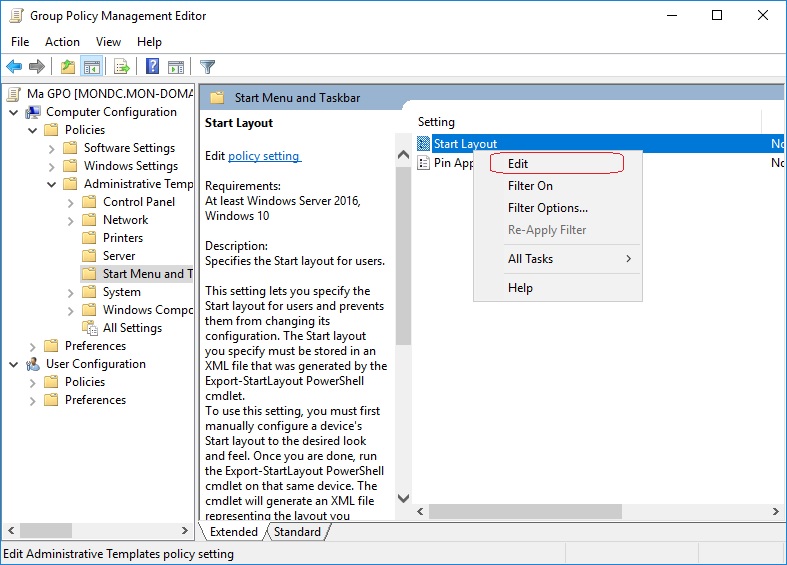Click the Group Policy Management Editor title icon
This screenshot has width=787, height=565.
click(x=17, y=16)
